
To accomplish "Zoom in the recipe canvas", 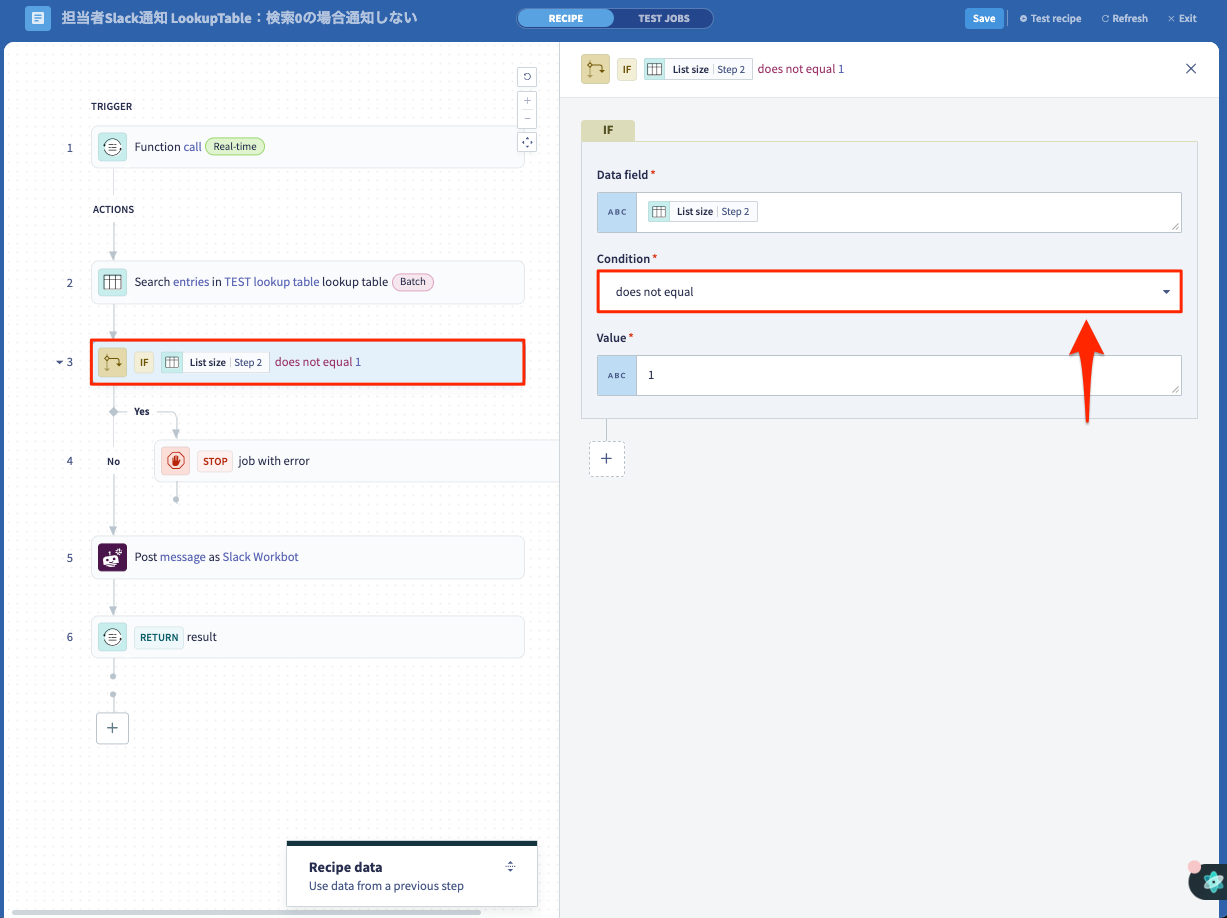I will pos(527,101).
